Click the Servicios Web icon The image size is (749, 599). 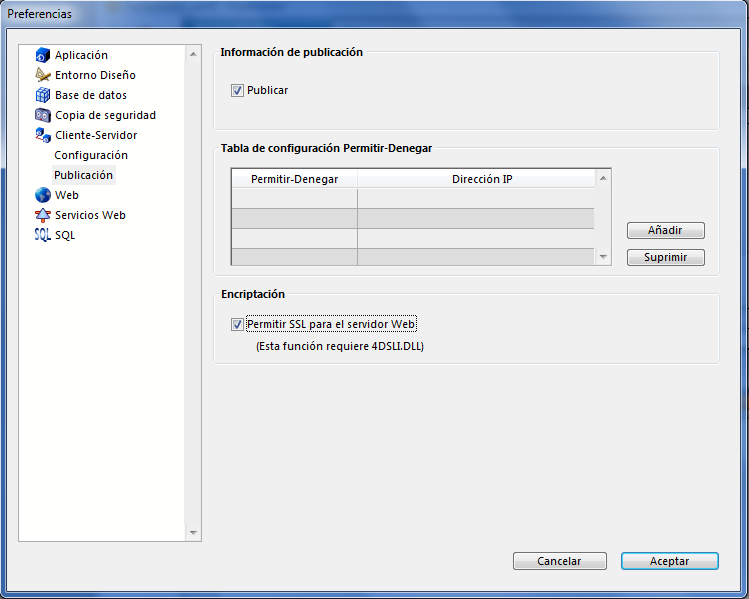(43, 215)
